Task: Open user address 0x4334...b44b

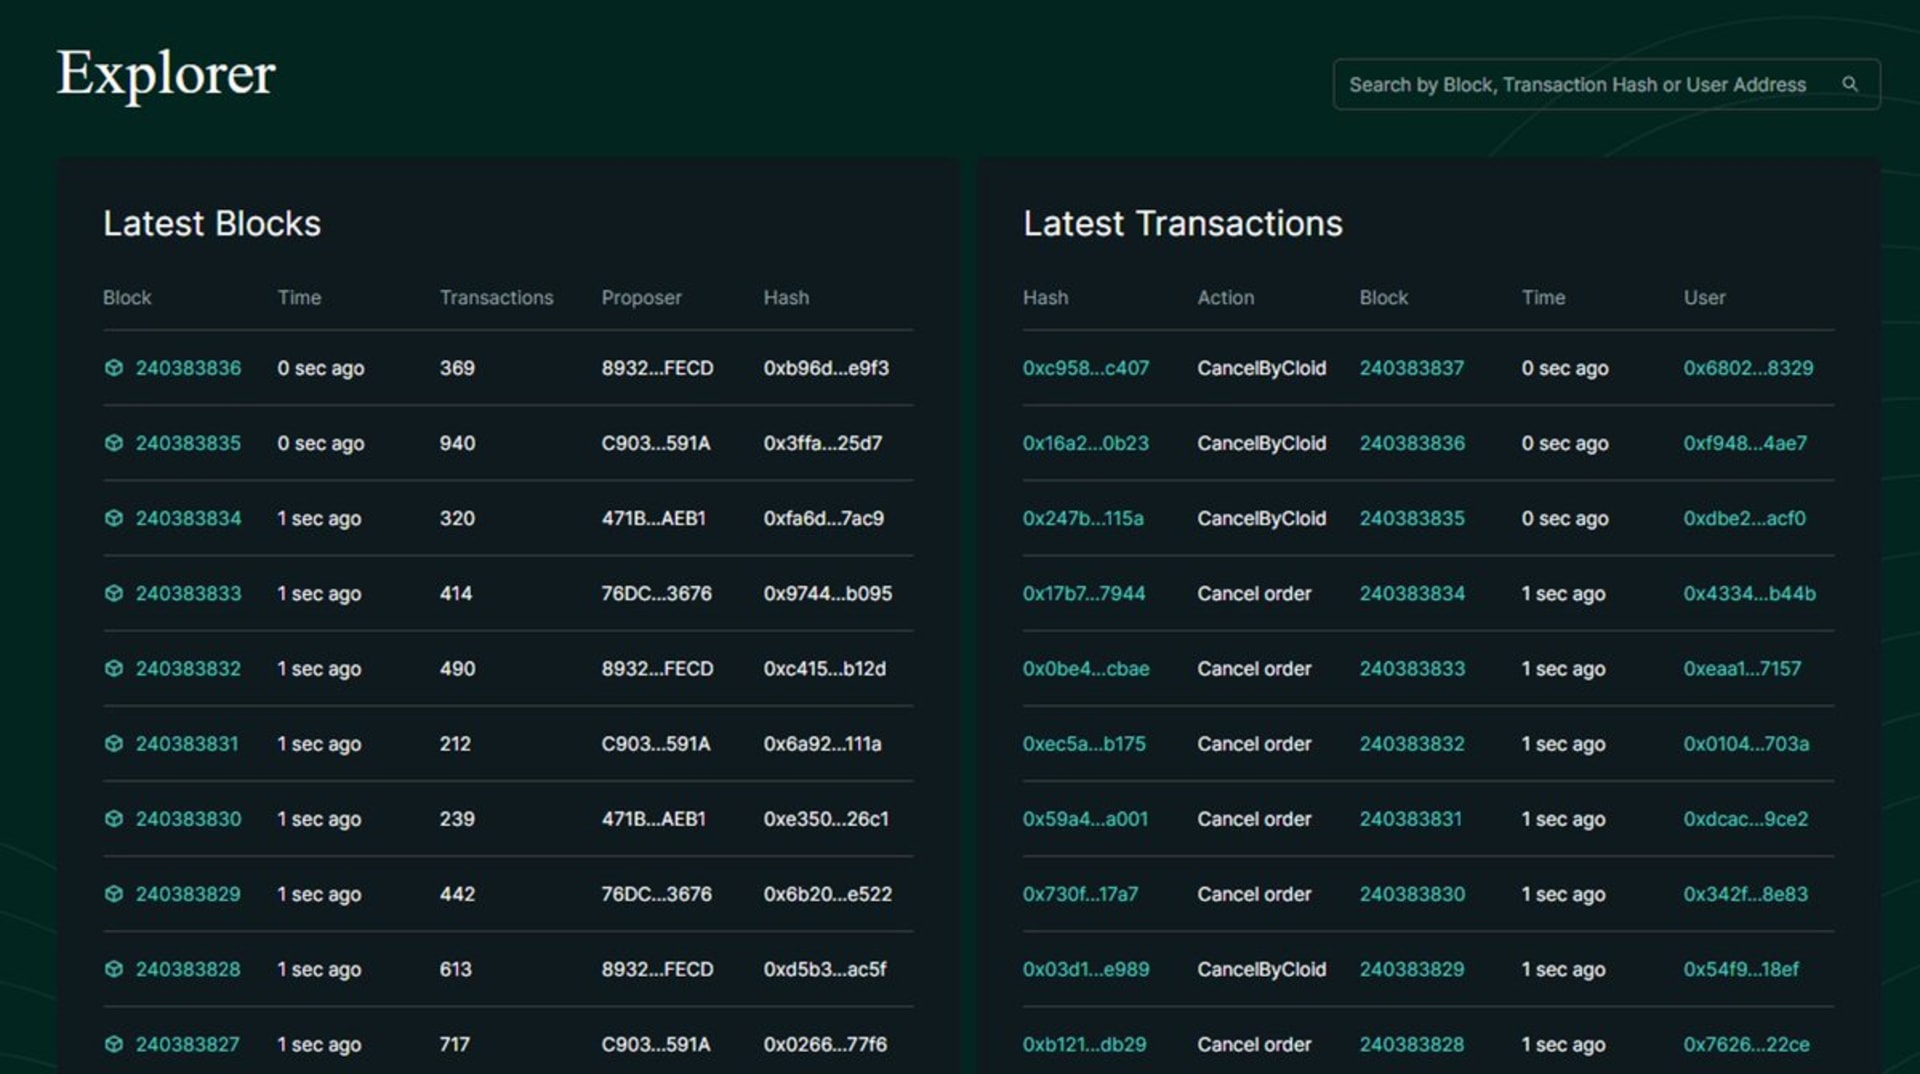Action: (x=1749, y=593)
